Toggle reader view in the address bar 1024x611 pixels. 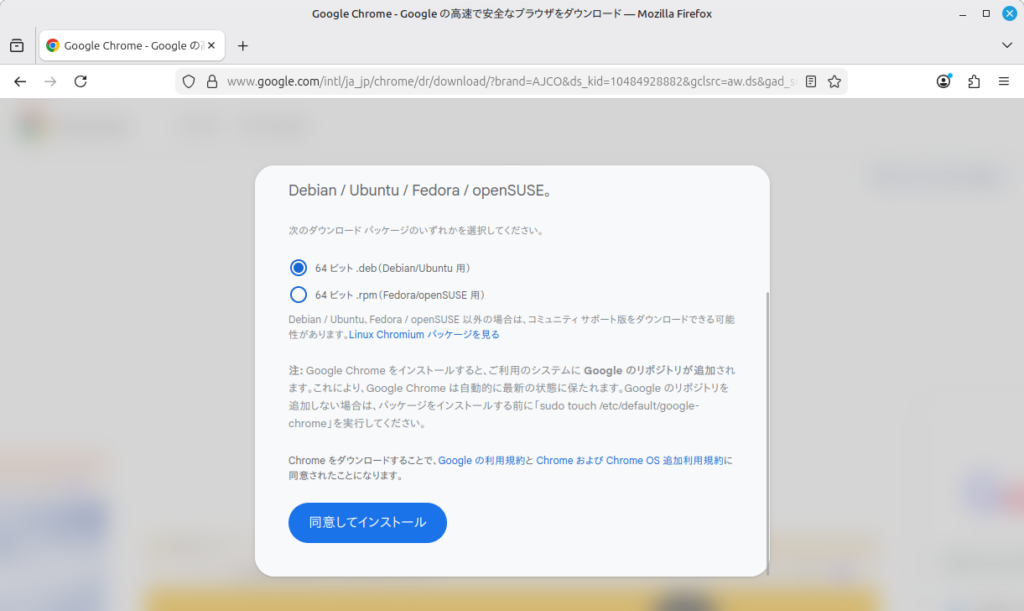point(811,82)
